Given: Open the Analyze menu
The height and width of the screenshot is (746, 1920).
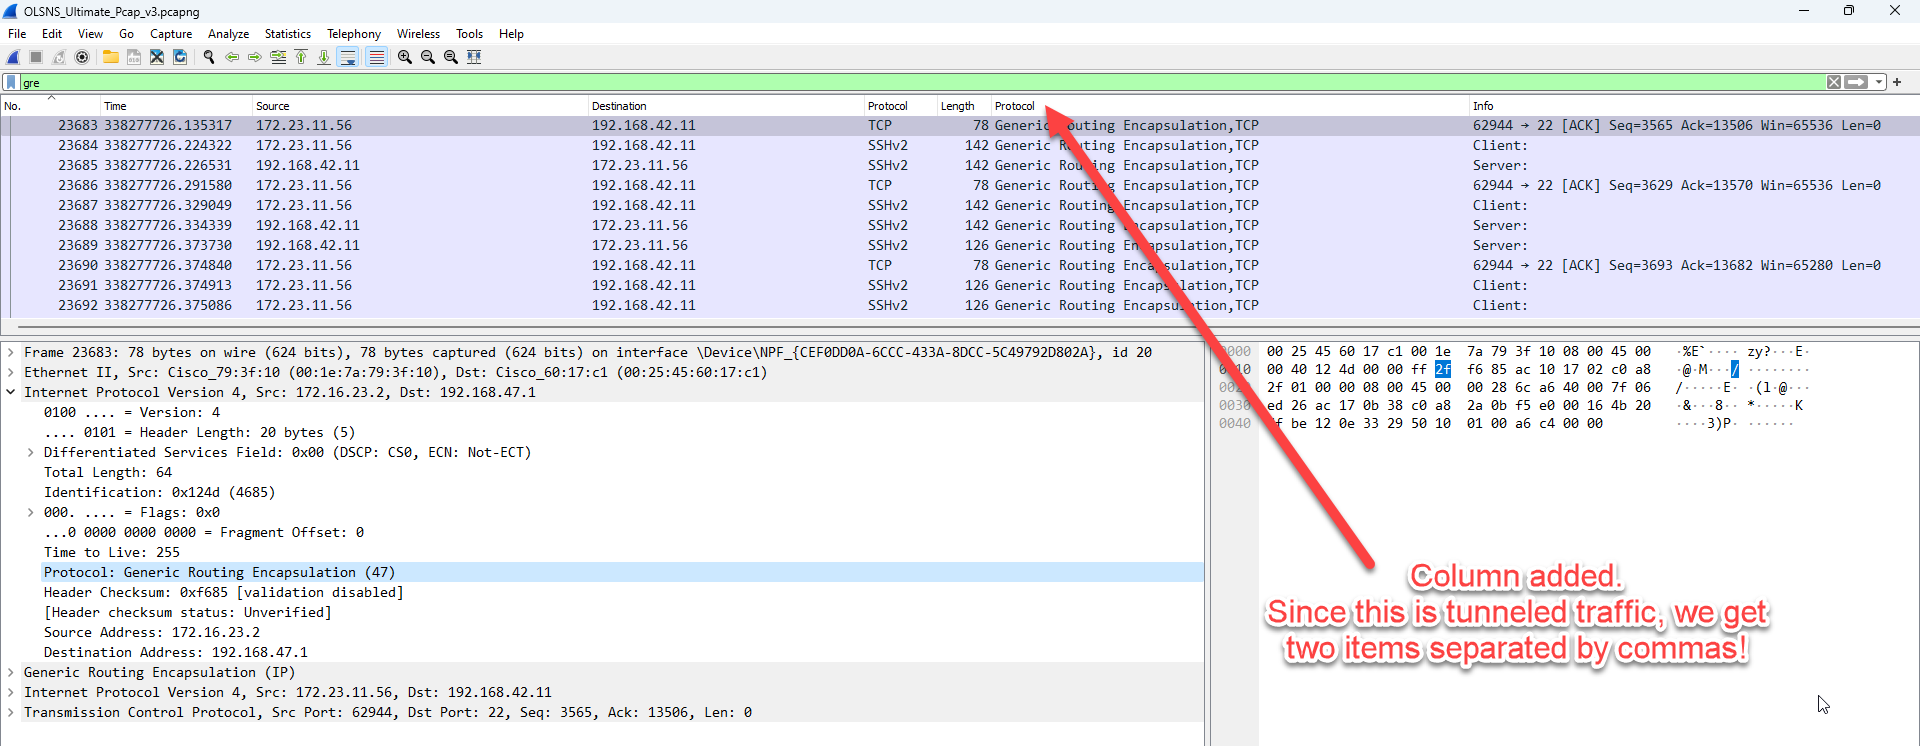Looking at the screenshot, I should [228, 34].
